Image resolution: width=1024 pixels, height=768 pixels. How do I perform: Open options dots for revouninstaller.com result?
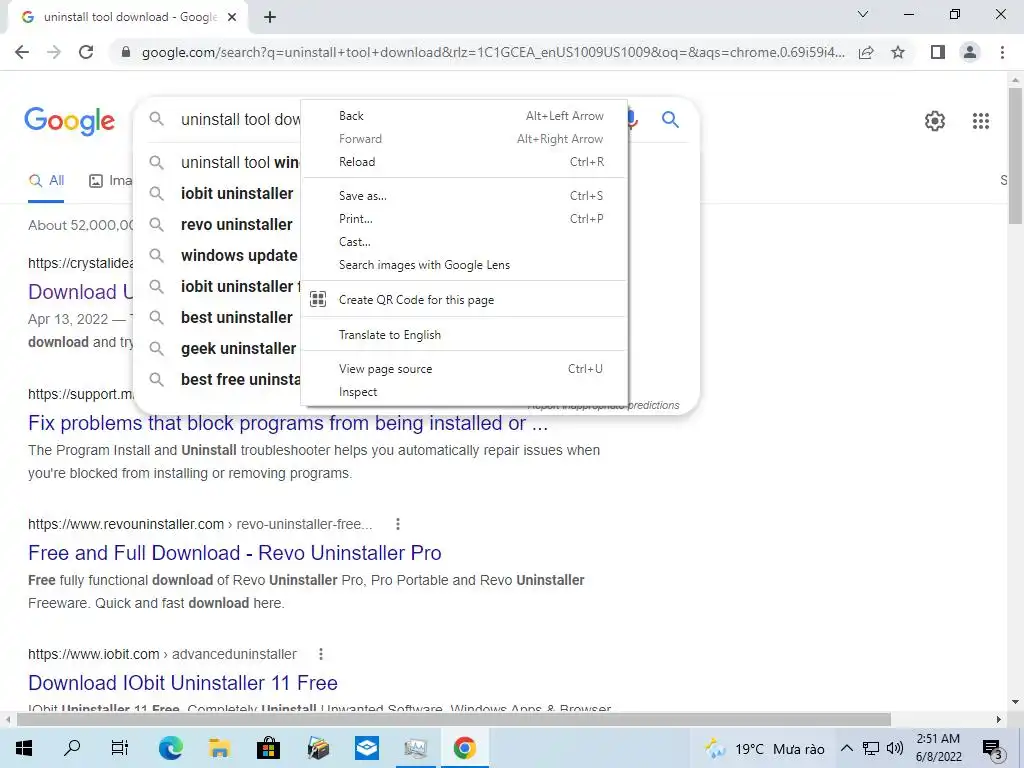(x=398, y=524)
